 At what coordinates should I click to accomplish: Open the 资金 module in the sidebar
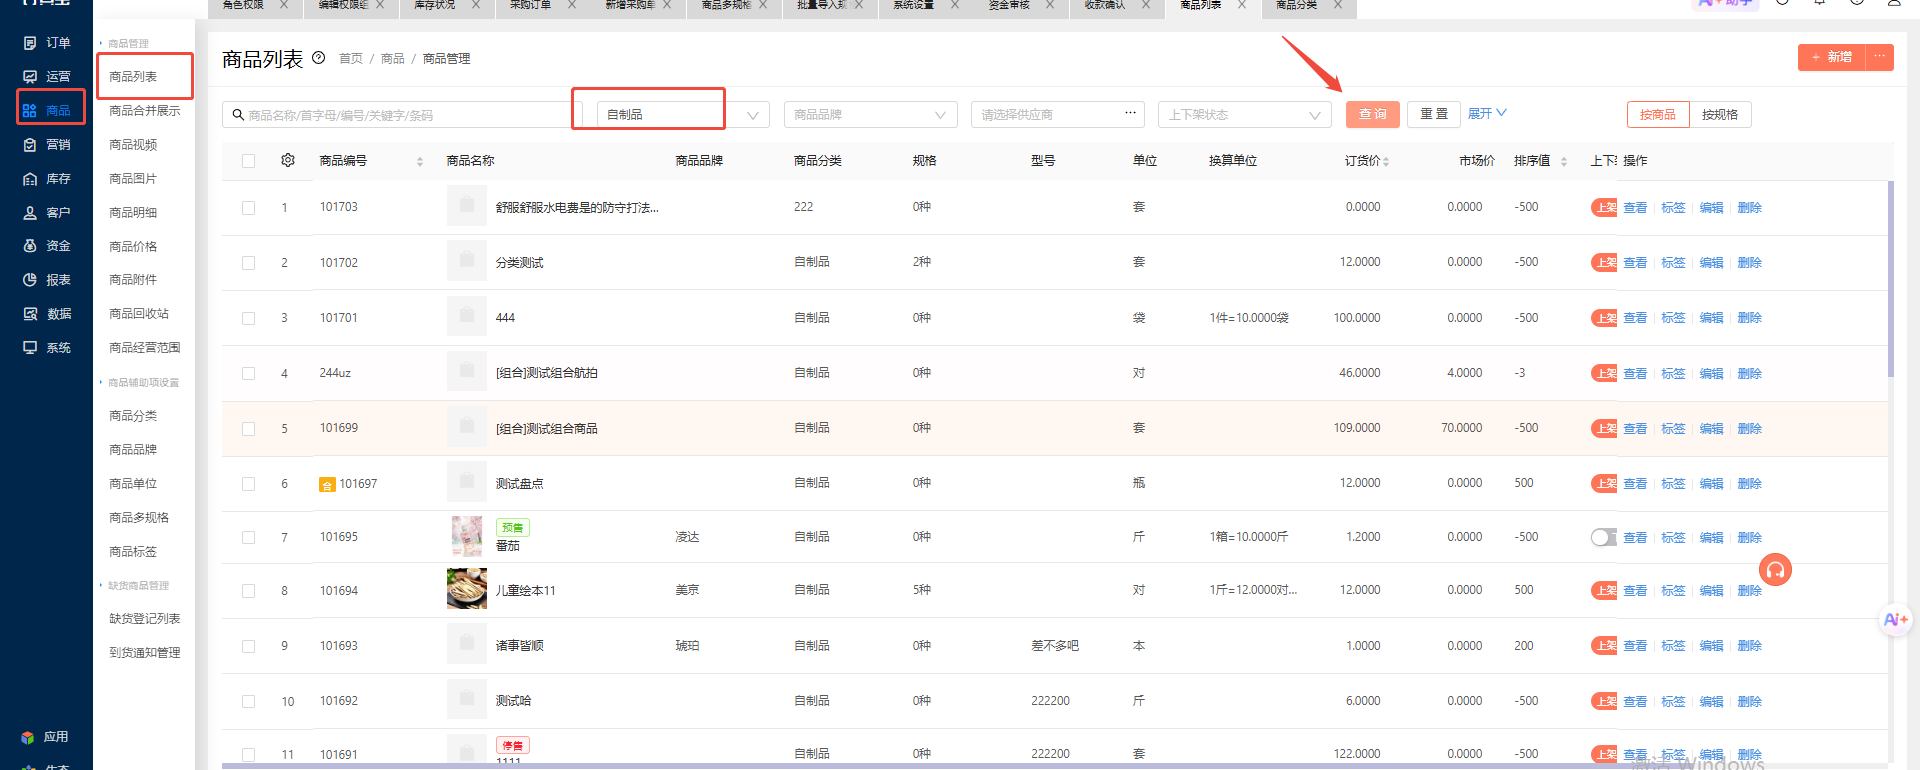(47, 246)
